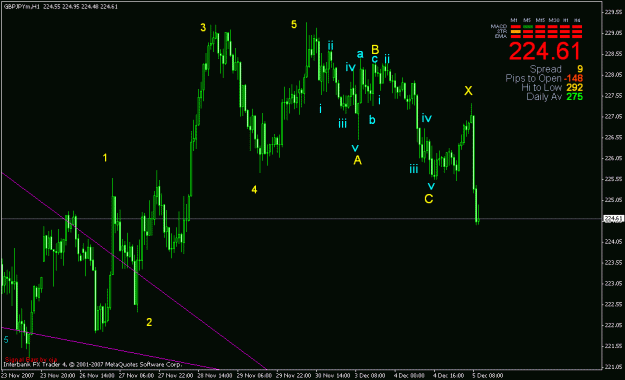Click the 4 Dec 16:00 time label
This screenshot has height=380, width=625.
[449, 376]
